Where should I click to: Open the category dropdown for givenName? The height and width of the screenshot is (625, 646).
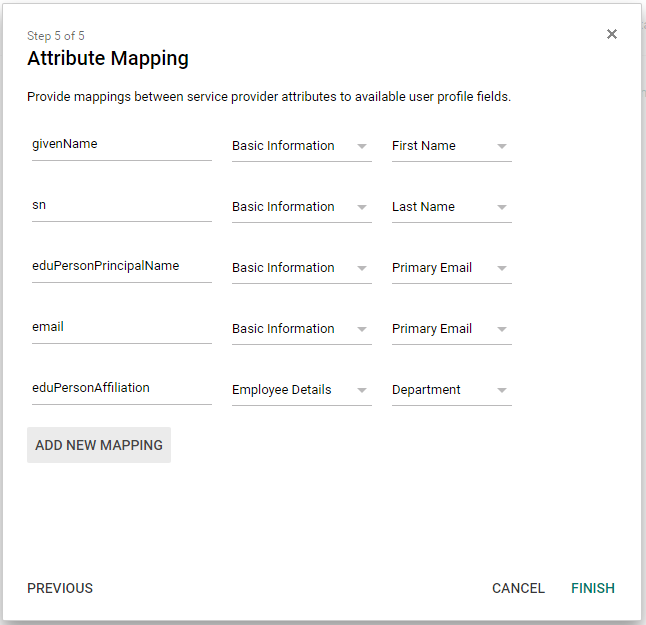301,146
